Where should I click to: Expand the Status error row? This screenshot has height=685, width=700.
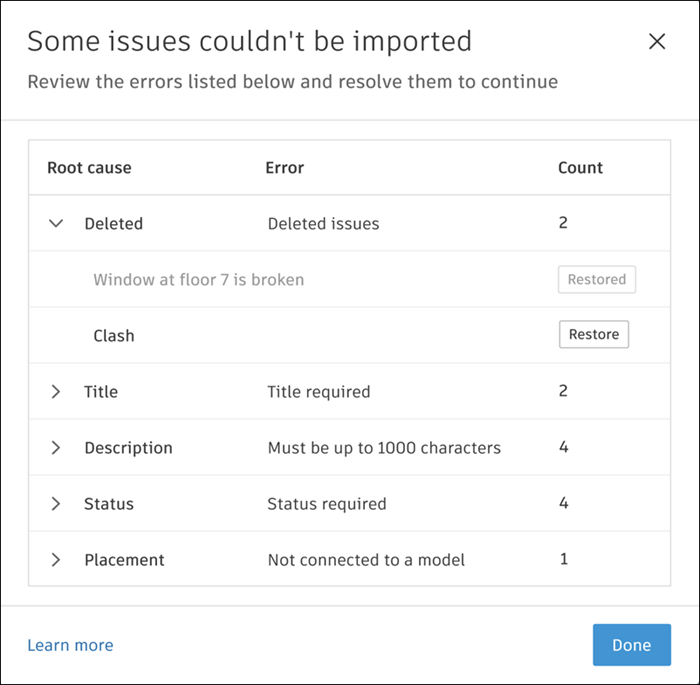coord(56,504)
